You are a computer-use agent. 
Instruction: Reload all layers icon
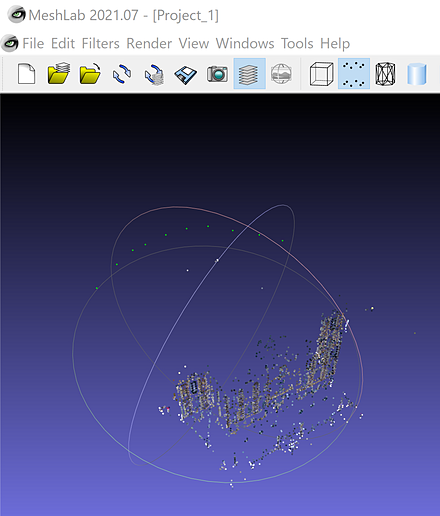(x=154, y=74)
